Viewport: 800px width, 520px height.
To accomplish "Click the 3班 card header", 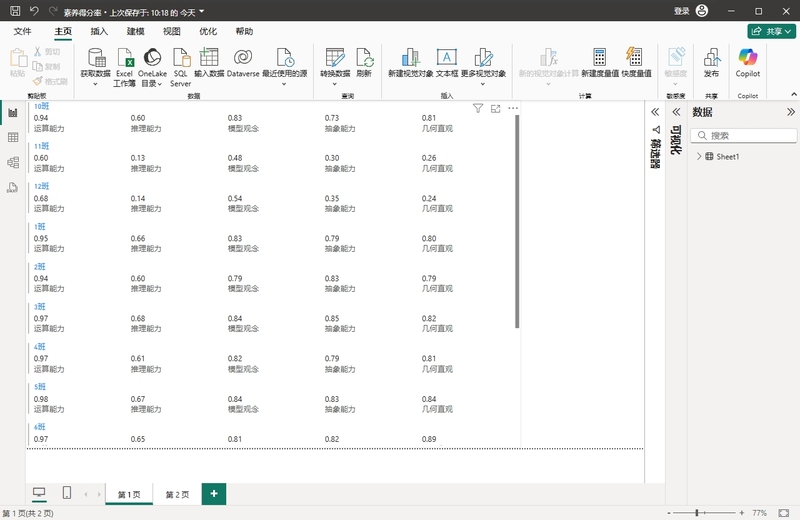I will [x=40, y=306].
